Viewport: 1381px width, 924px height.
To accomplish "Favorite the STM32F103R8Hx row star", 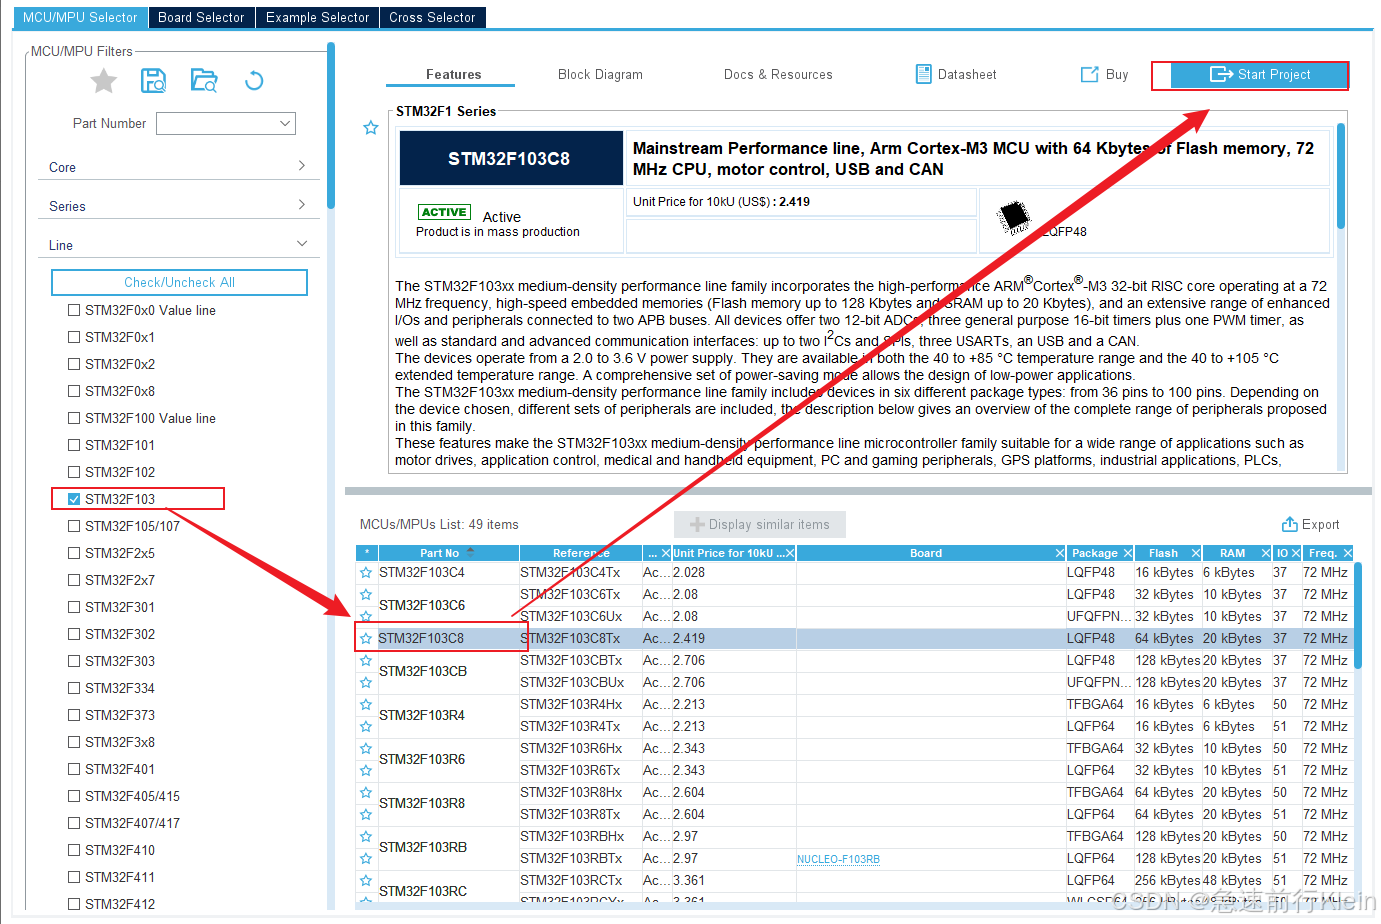I will (366, 793).
